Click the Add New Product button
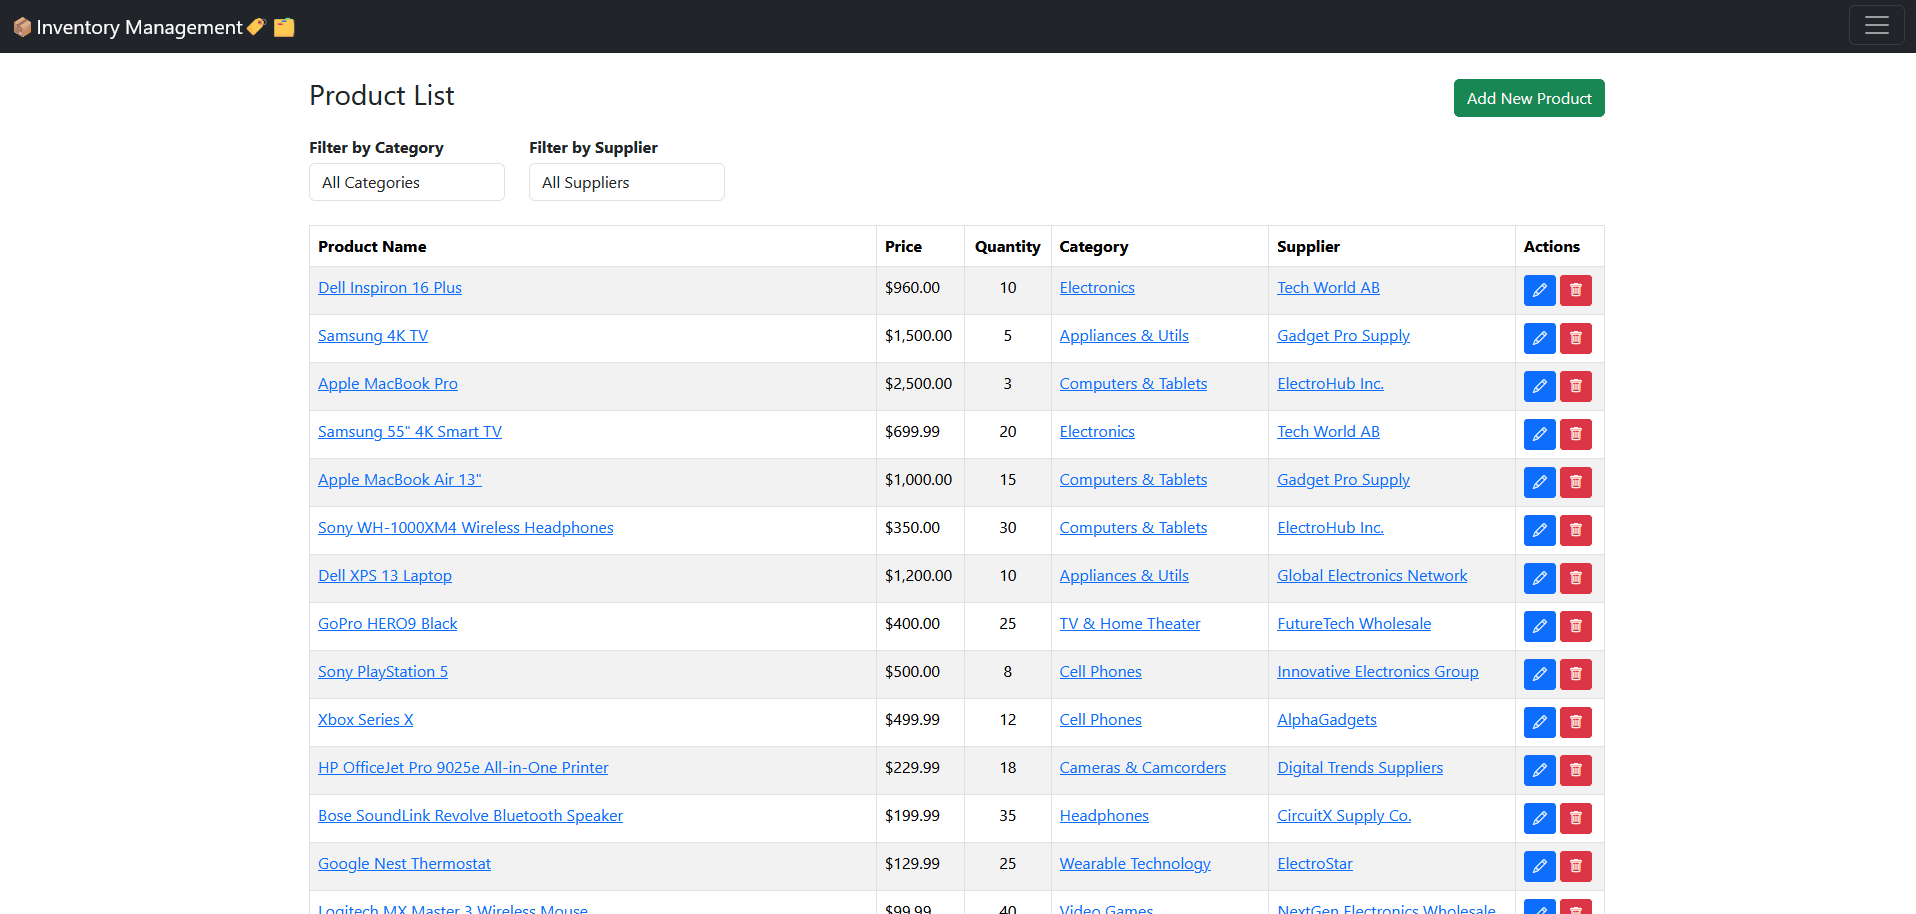This screenshot has width=1916, height=914. coord(1529,98)
